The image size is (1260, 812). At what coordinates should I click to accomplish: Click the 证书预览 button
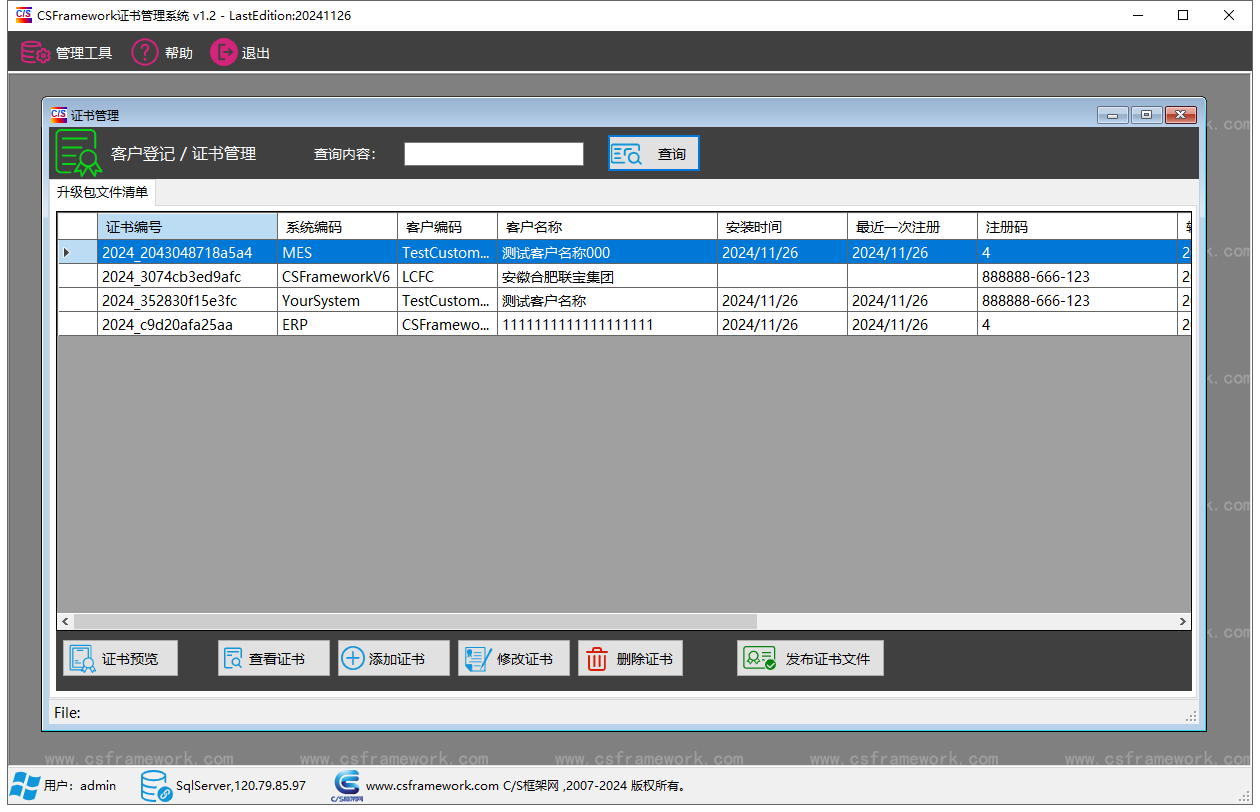pyautogui.click(x=120, y=659)
